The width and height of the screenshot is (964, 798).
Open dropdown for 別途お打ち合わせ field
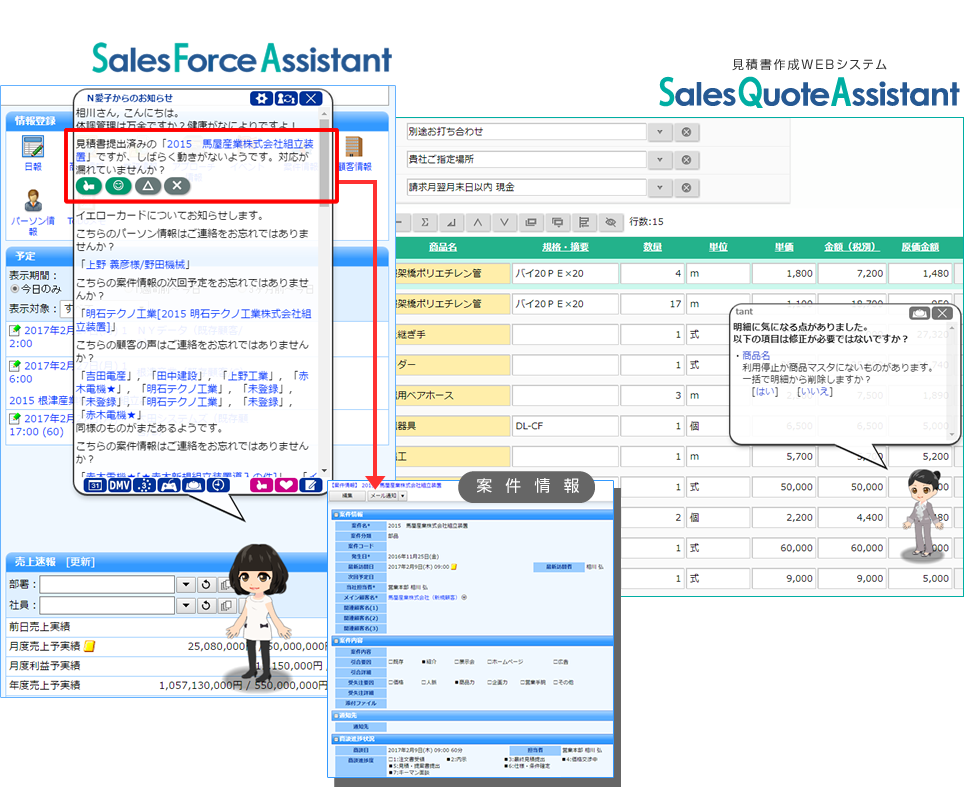[x=660, y=132]
